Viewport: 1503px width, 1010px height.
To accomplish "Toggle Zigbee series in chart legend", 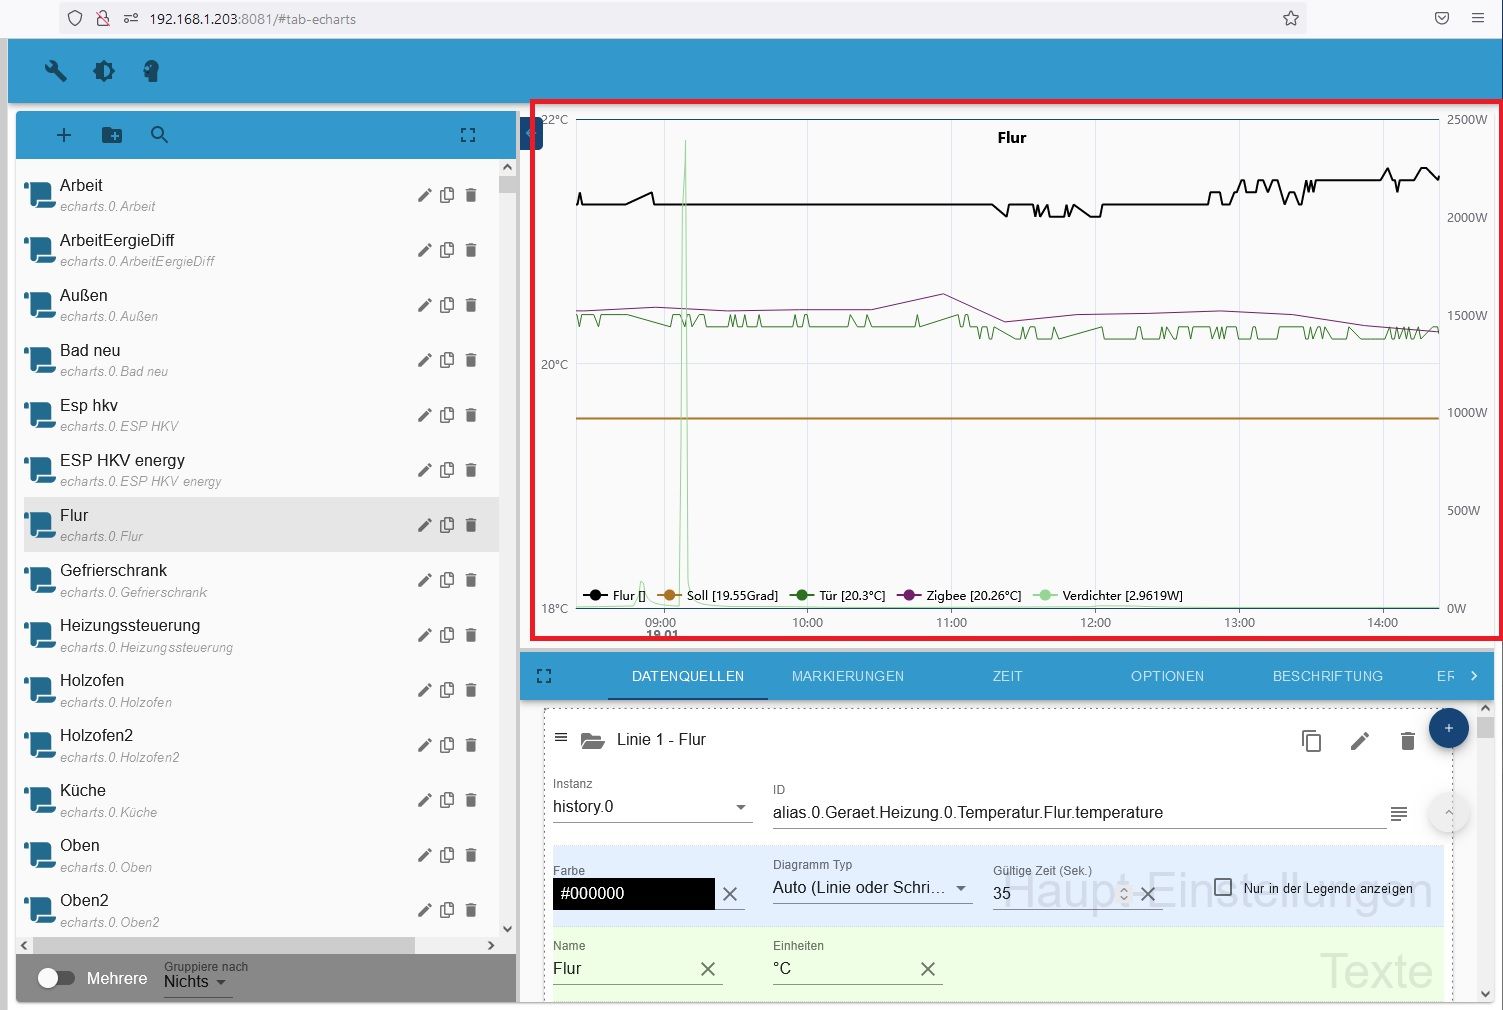I will tap(960, 595).
